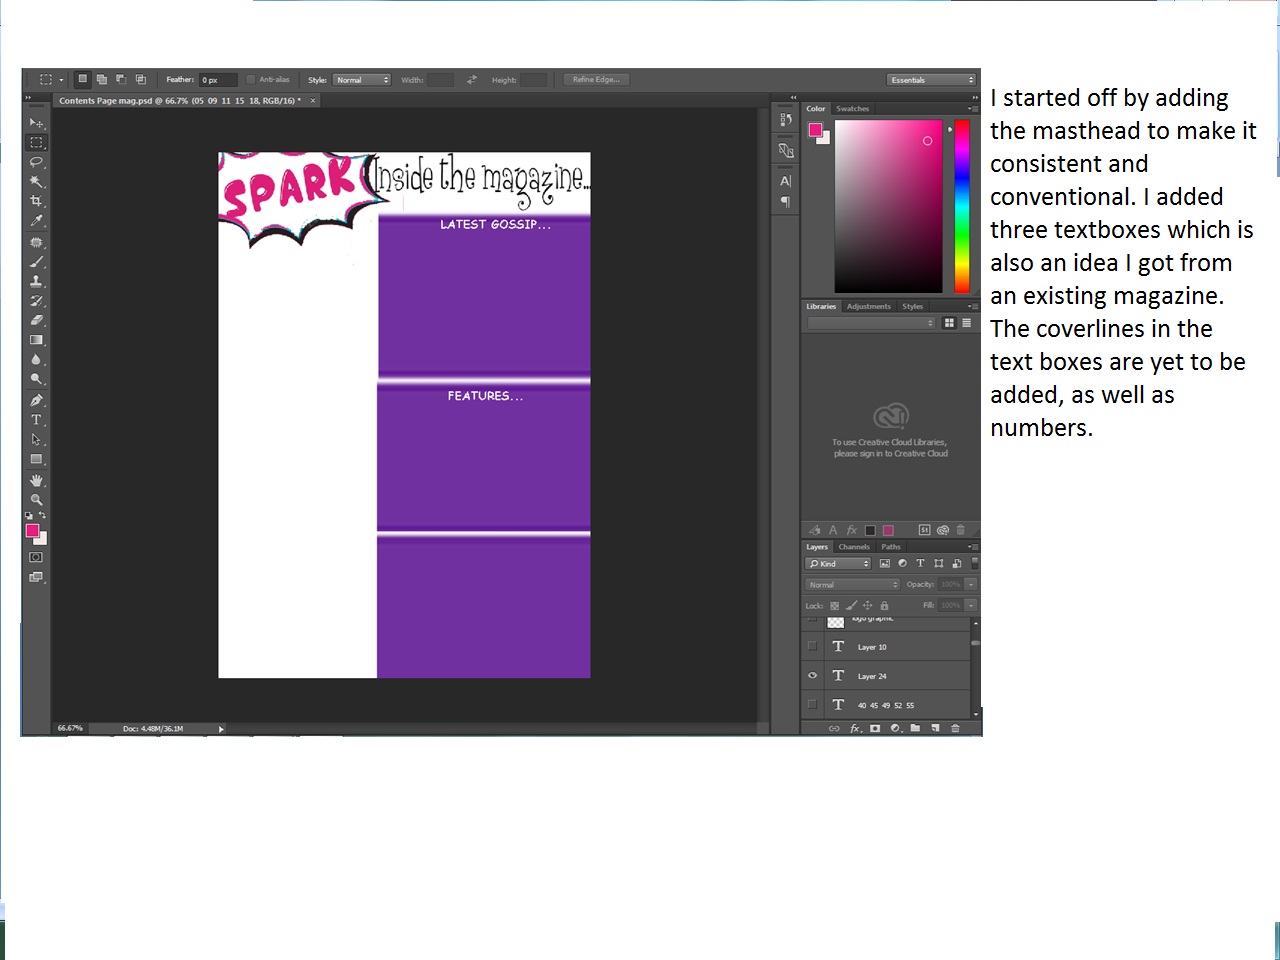Click the color picker gradient field
Viewport: 1280px width, 960px height.
[x=888, y=206]
